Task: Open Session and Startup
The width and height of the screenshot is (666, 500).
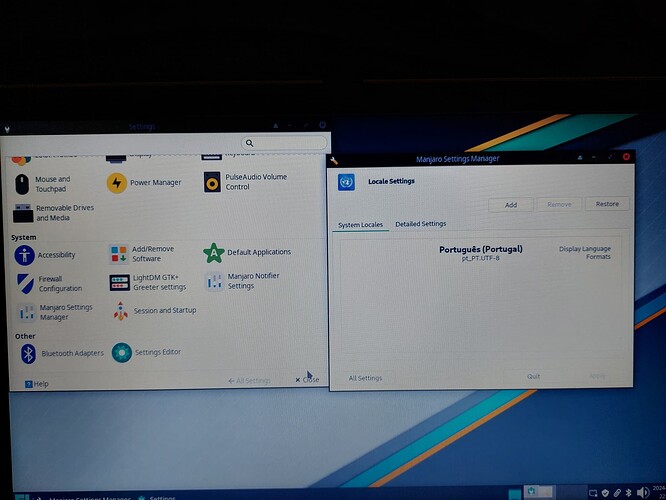Action: pos(154,311)
